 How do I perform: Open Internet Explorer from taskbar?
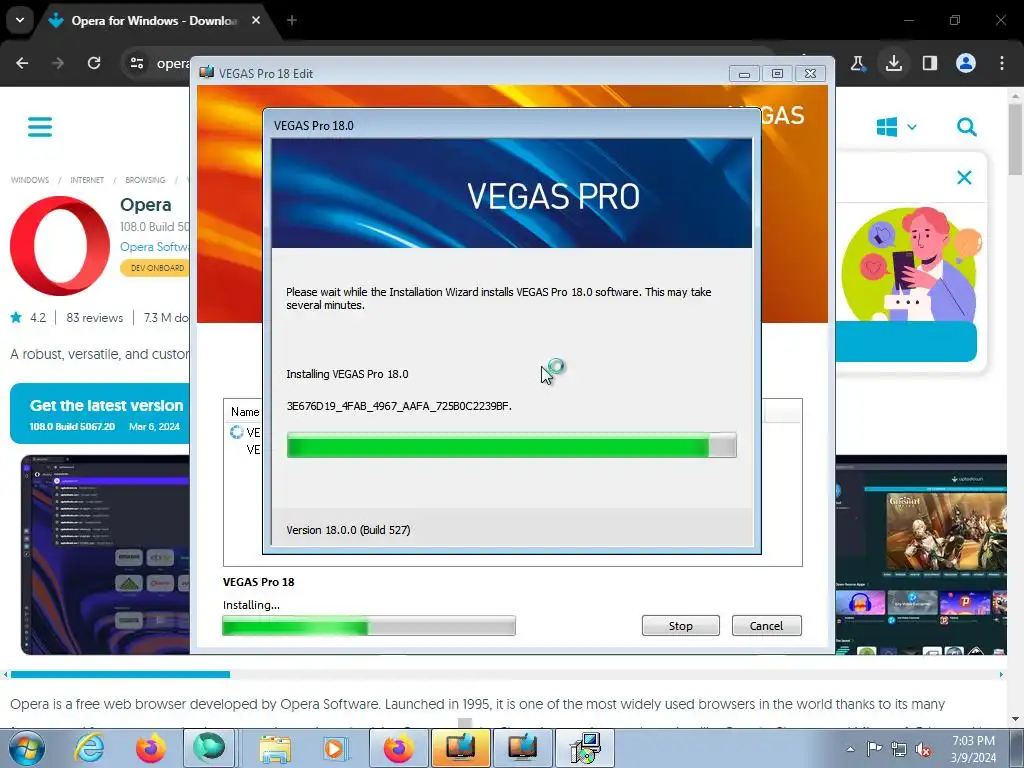89,748
